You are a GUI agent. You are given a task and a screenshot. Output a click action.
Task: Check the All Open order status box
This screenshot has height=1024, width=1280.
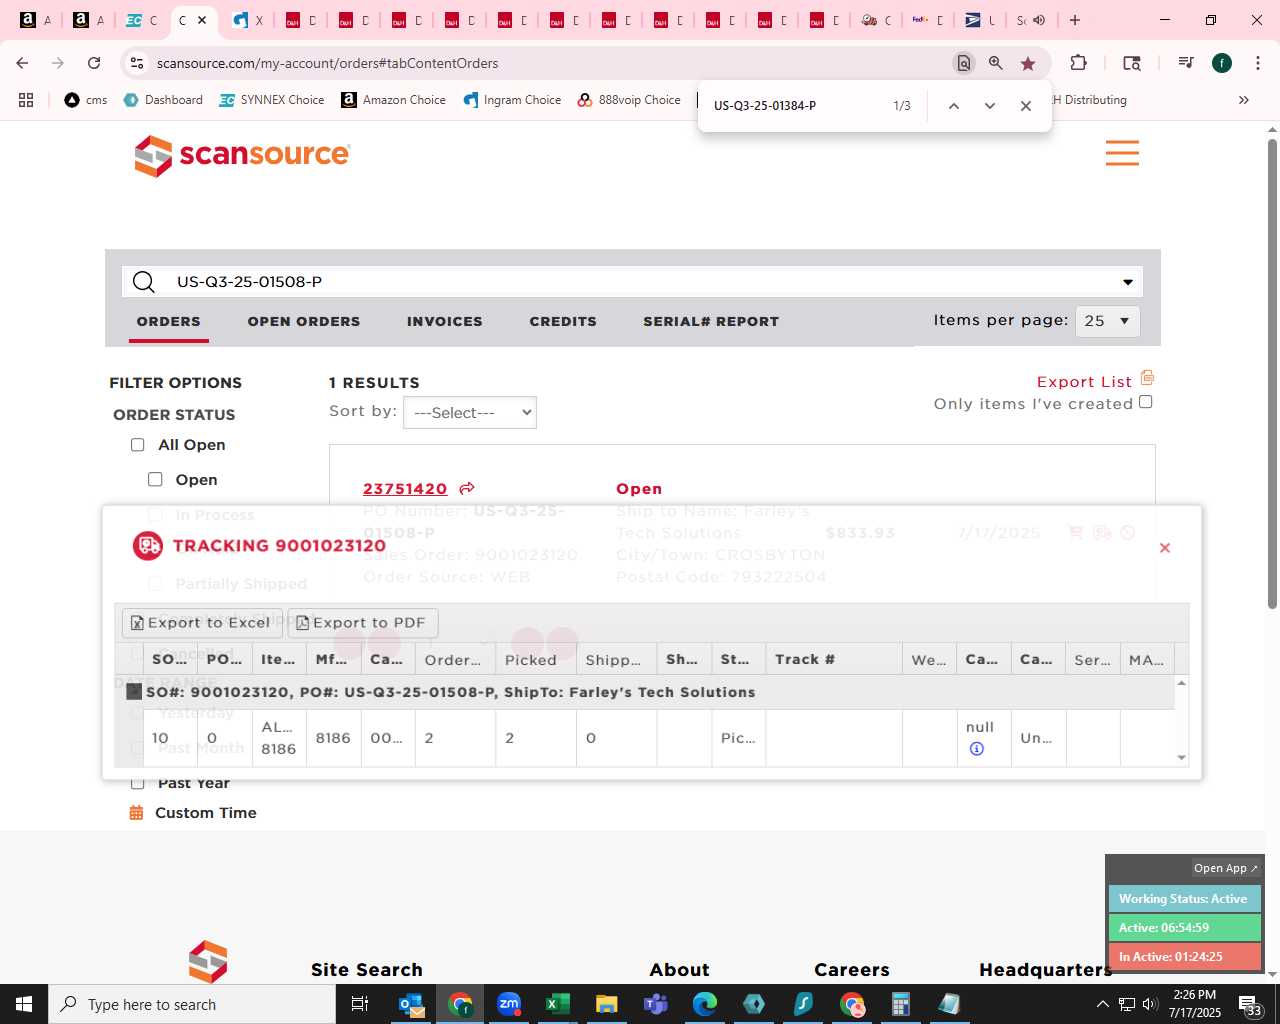coord(138,445)
